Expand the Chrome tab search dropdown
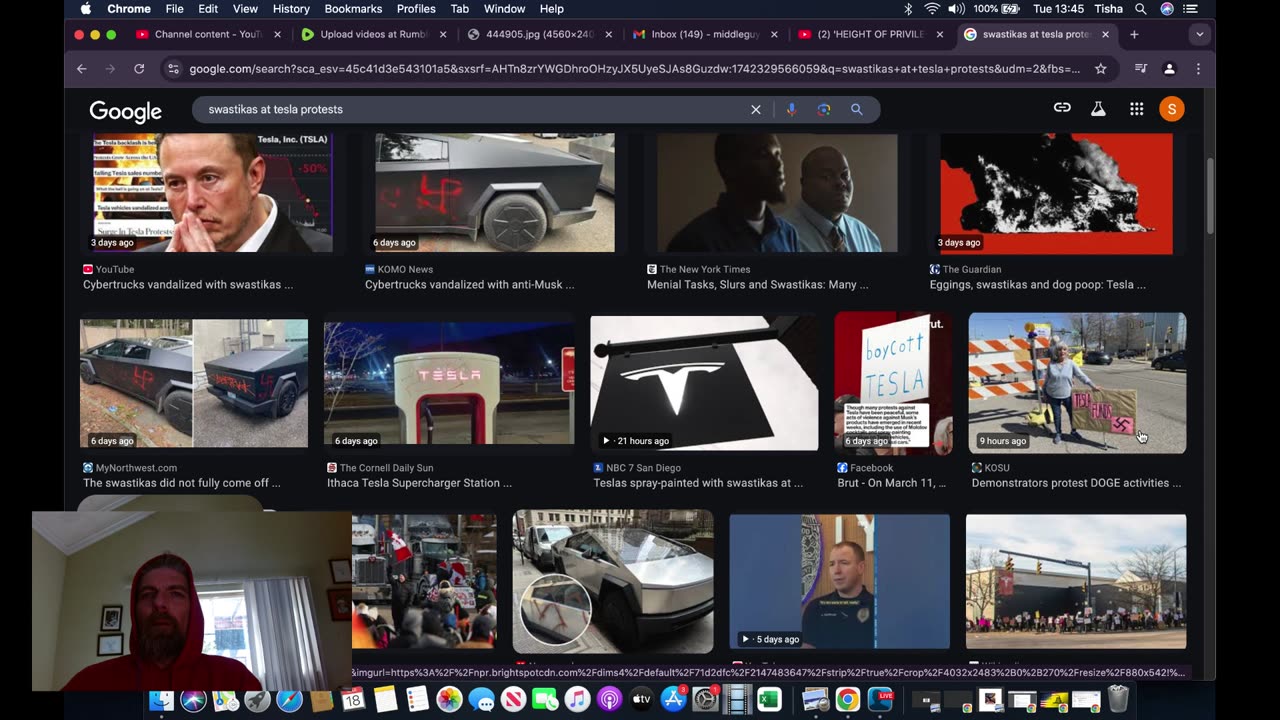The image size is (1280, 720). pyautogui.click(x=1199, y=34)
